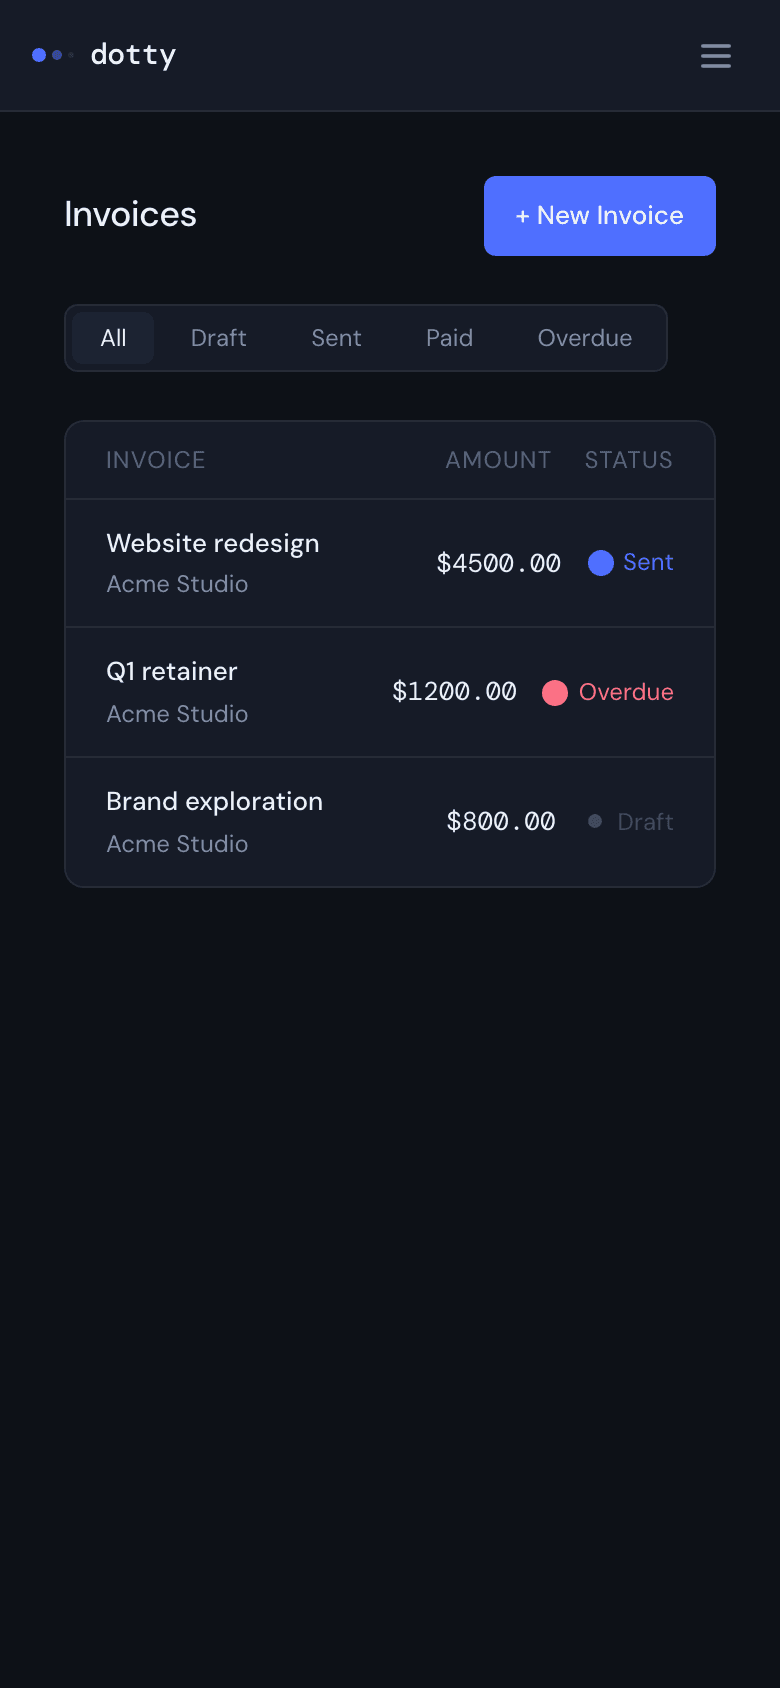This screenshot has height=1688, width=780.
Task: Open the hamburger navigation menu
Action: [716, 56]
